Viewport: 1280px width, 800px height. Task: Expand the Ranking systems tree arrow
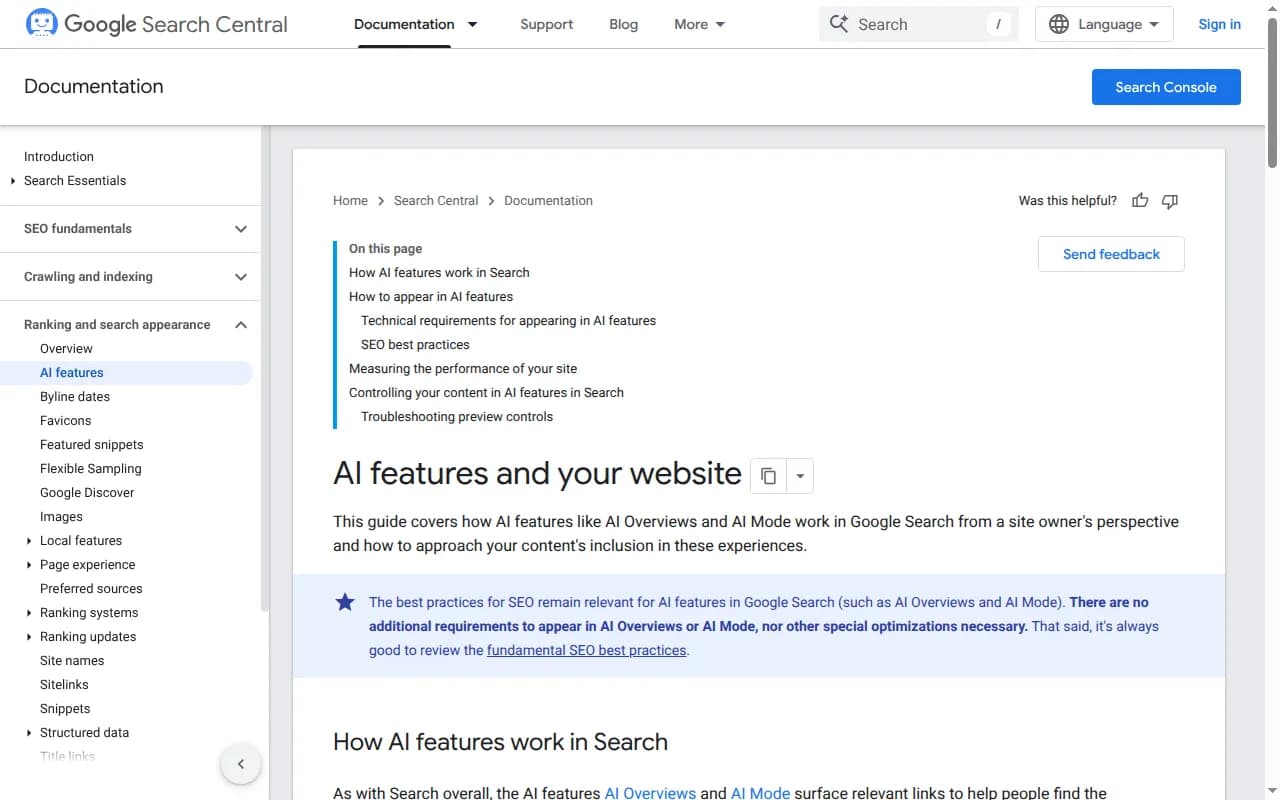[x=29, y=613]
